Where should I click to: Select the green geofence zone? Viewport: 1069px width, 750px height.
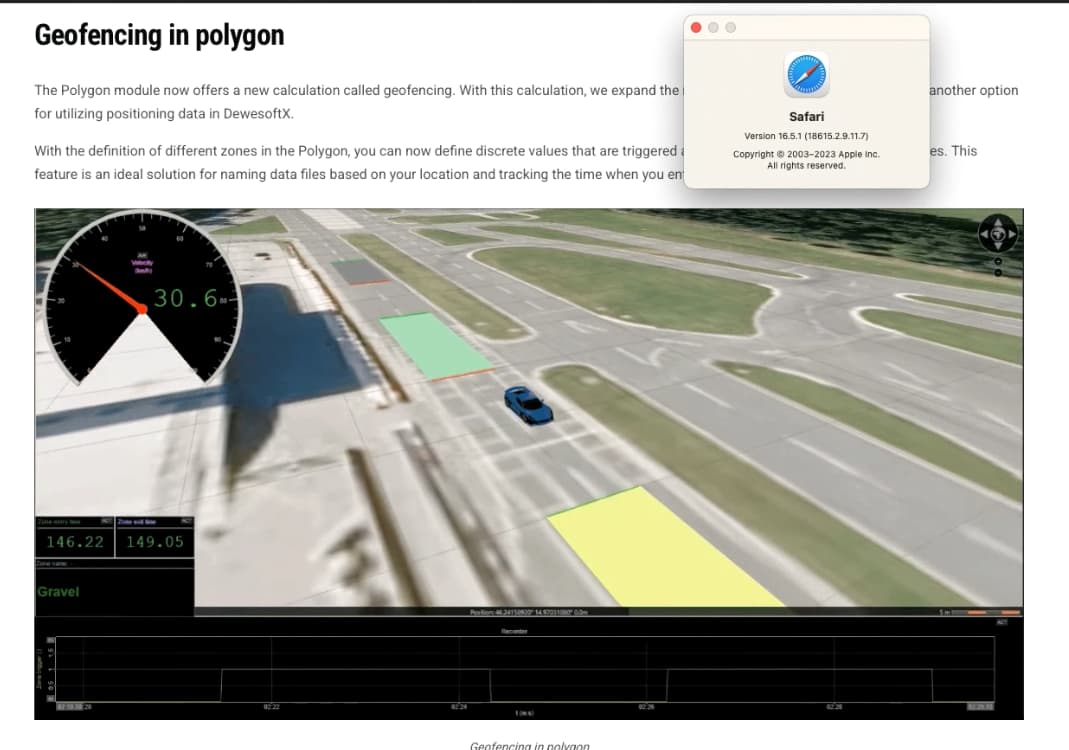pos(432,343)
